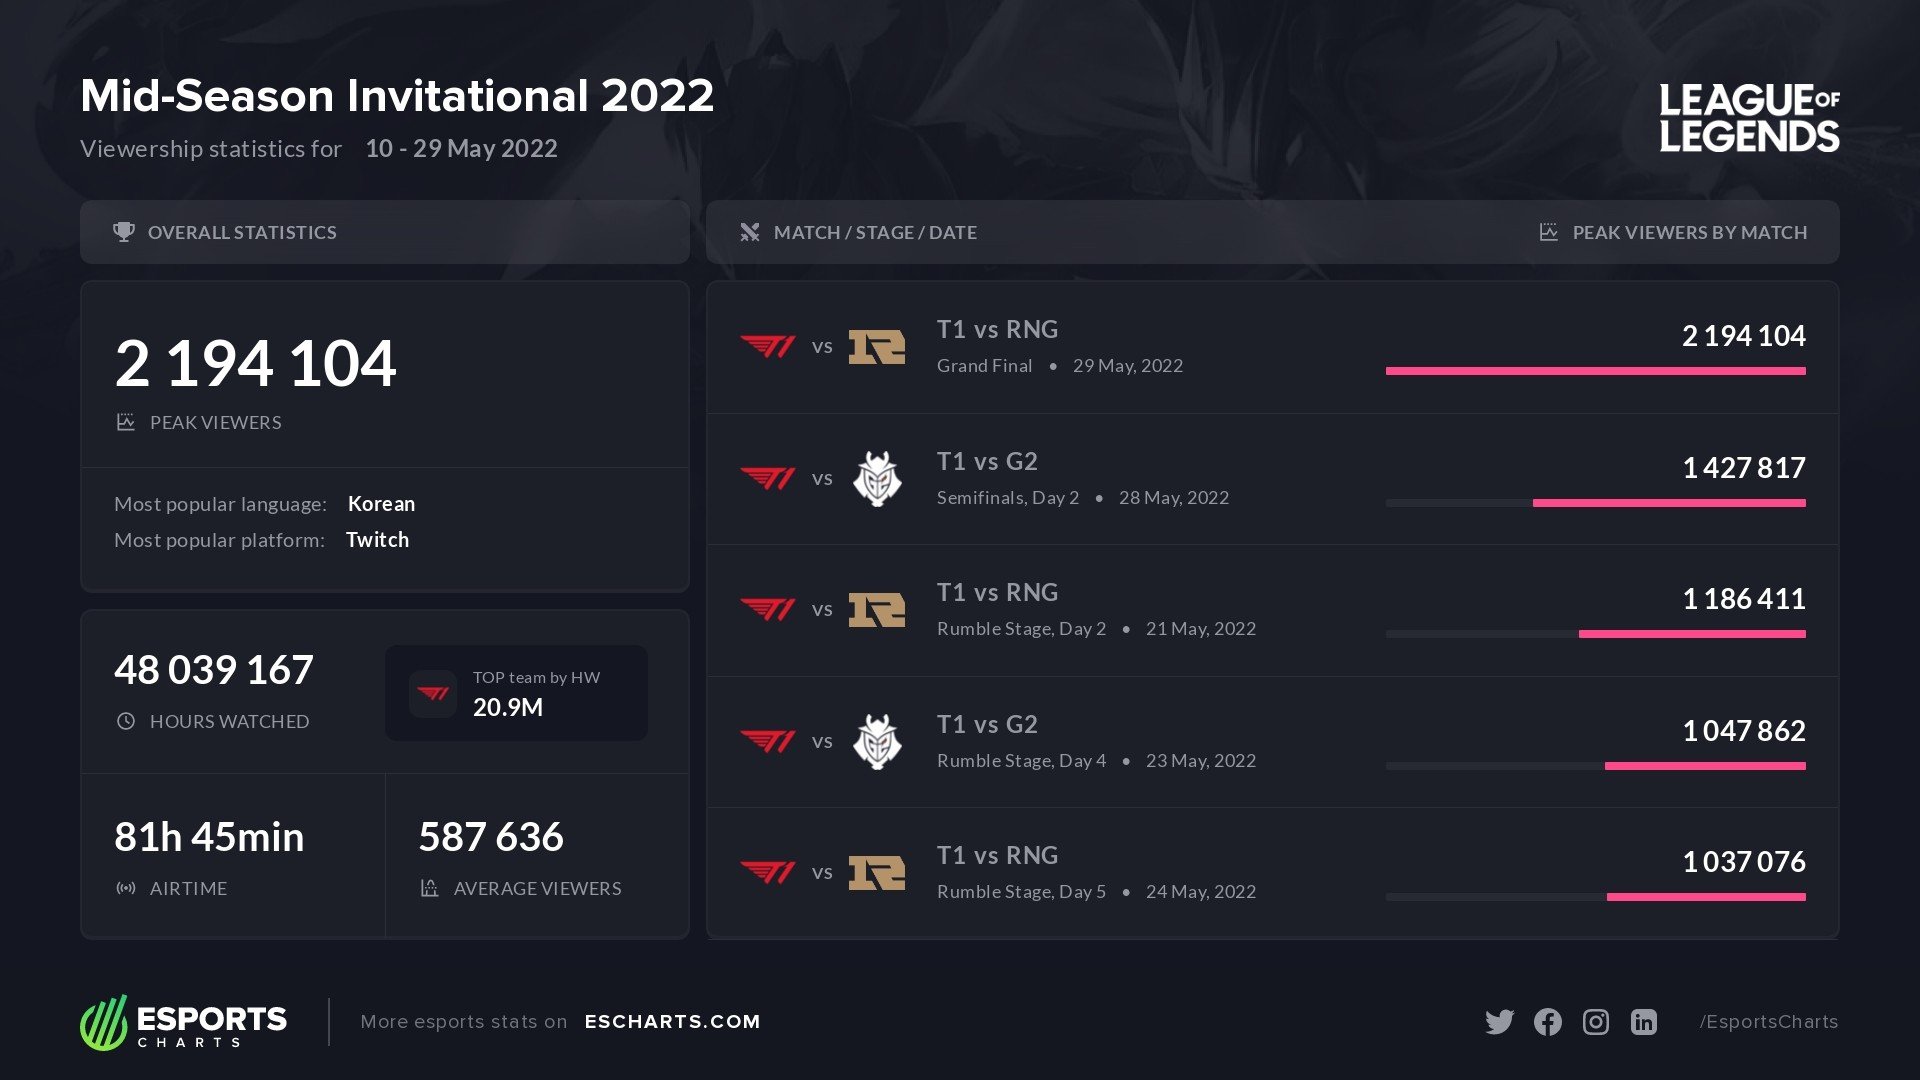Viewport: 1920px width, 1080px height.
Task: Click the /EsportsCharts handle text
Action: click(x=1768, y=1022)
